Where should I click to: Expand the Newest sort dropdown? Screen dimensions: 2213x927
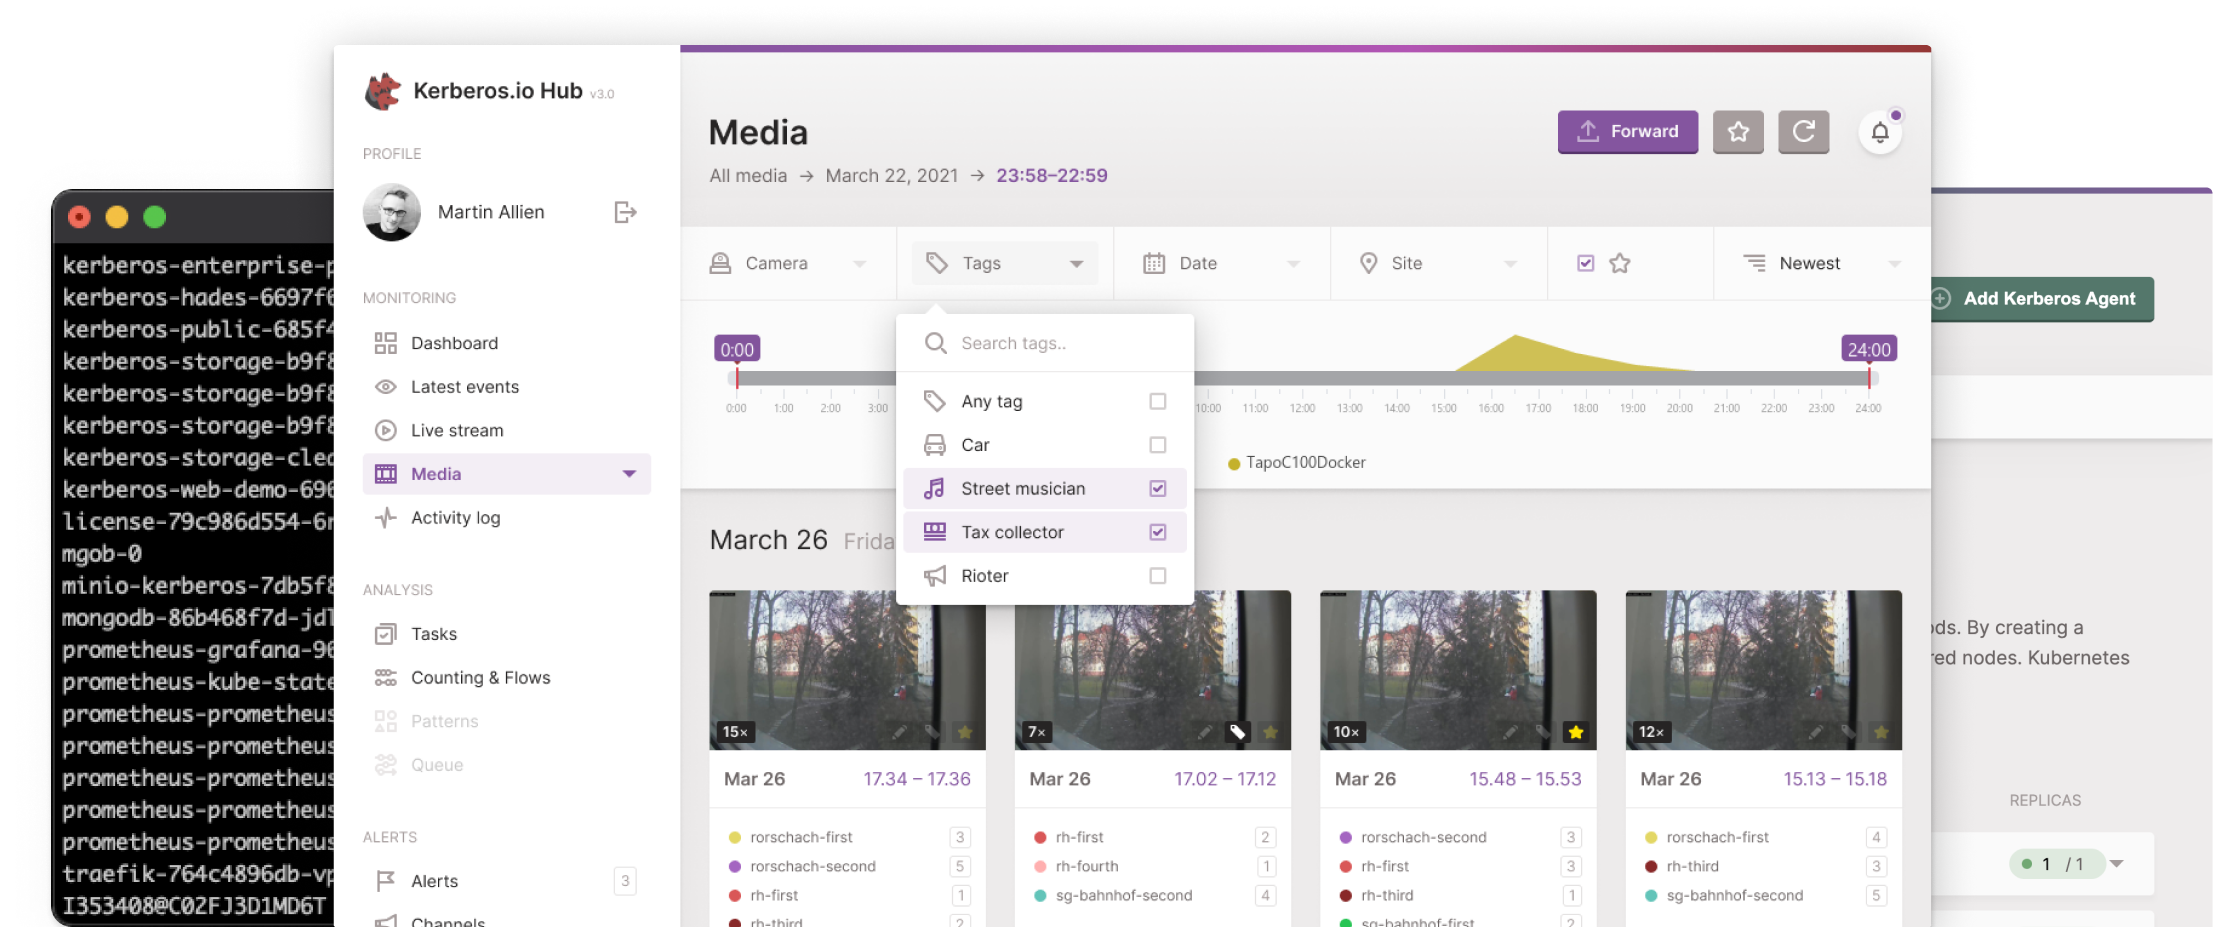(x=1821, y=263)
